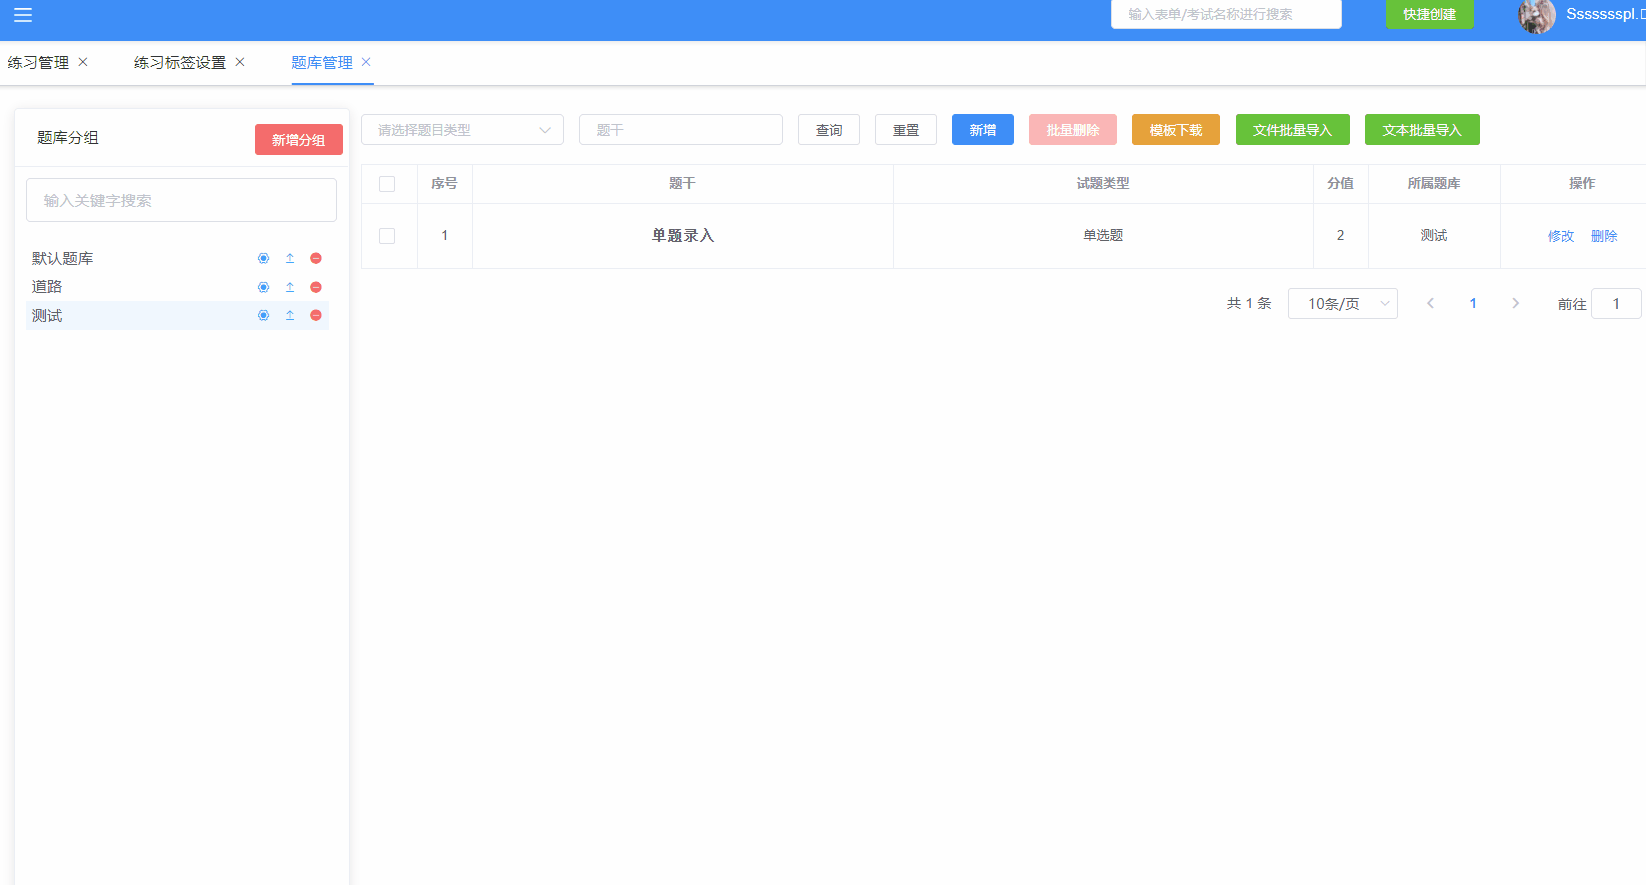Close the 练习管理 tab

(x=83, y=62)
